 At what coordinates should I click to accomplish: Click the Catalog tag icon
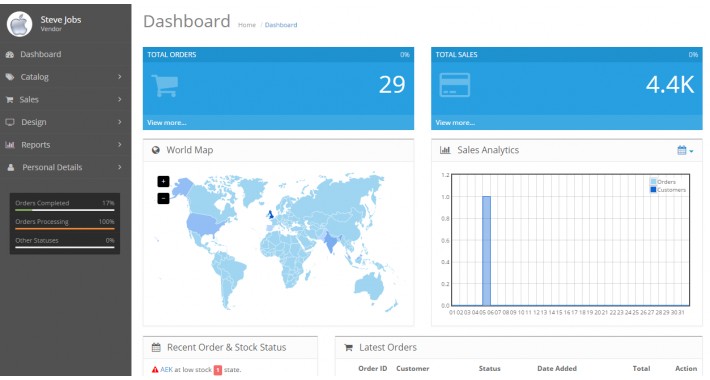pos(10,77)
